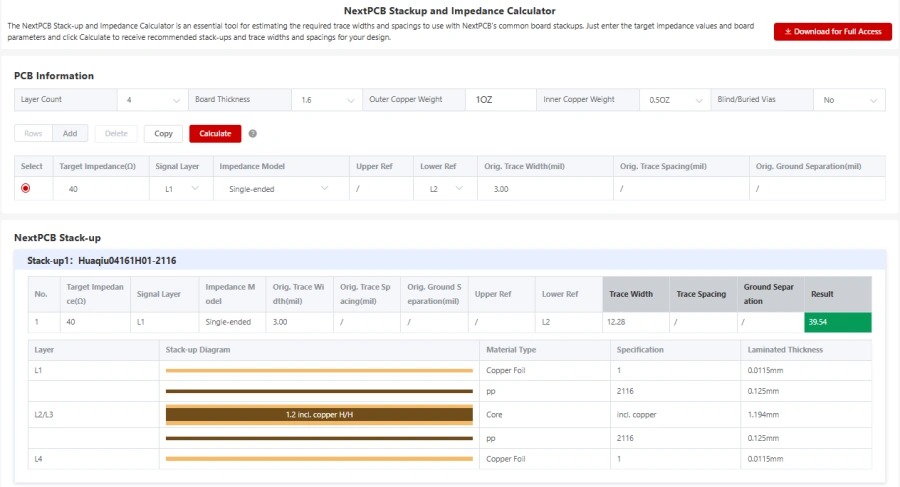
Task: Click the L4 copper foil diagram bar
Action: (x=319, y=459)
